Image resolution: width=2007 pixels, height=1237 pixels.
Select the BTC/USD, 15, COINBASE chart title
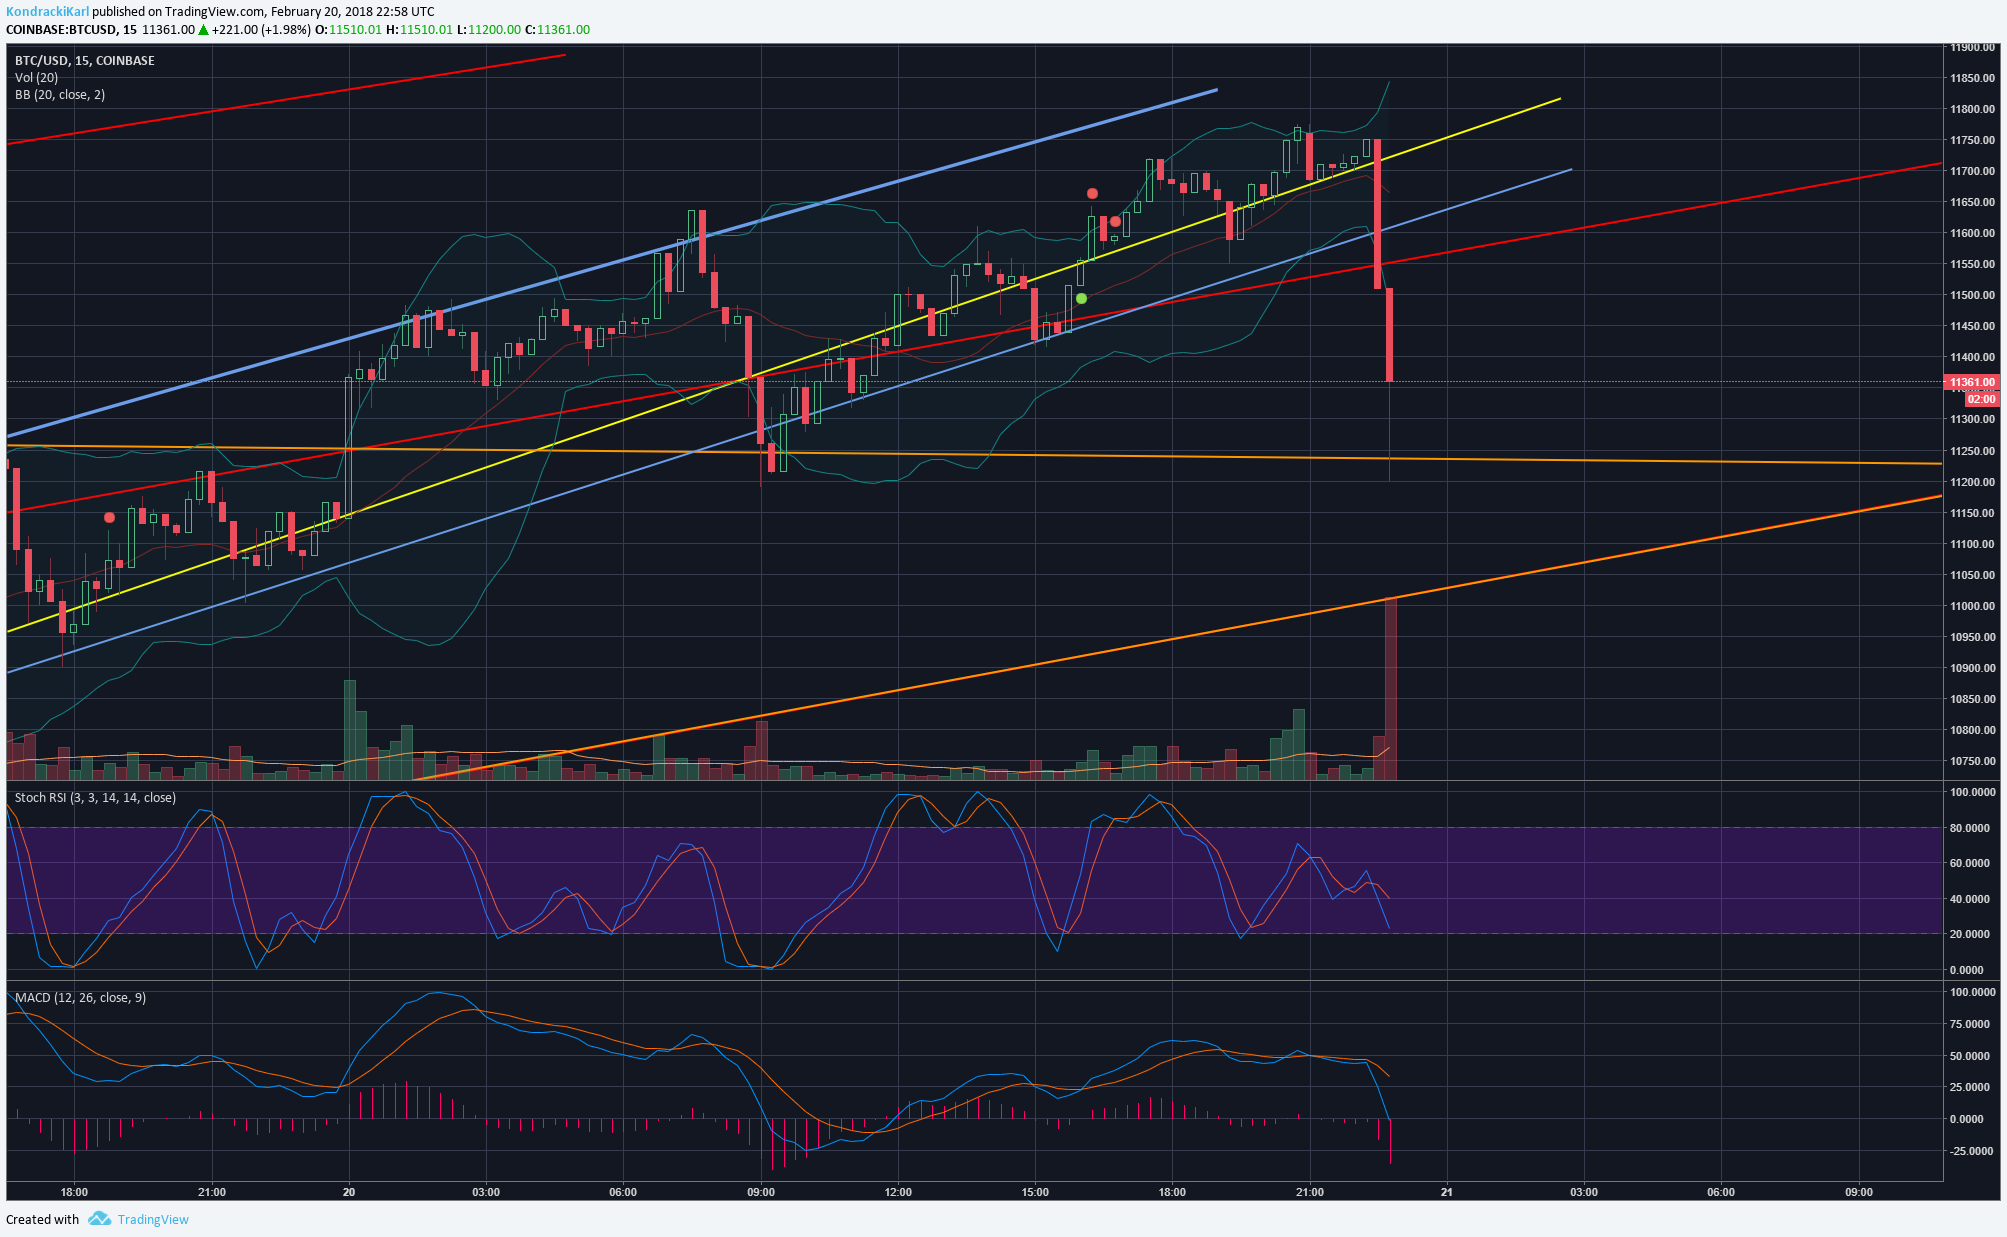click(85, 61)
